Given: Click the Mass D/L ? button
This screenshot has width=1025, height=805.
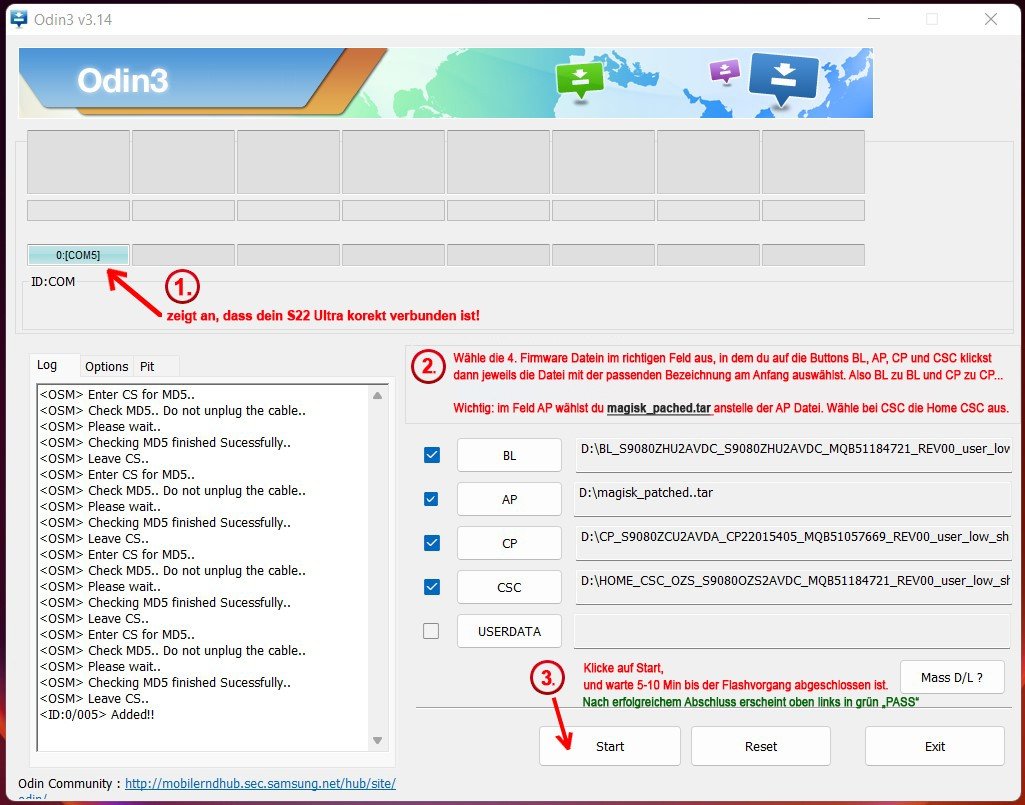Looking at the screenshot, I should [952, 677].
